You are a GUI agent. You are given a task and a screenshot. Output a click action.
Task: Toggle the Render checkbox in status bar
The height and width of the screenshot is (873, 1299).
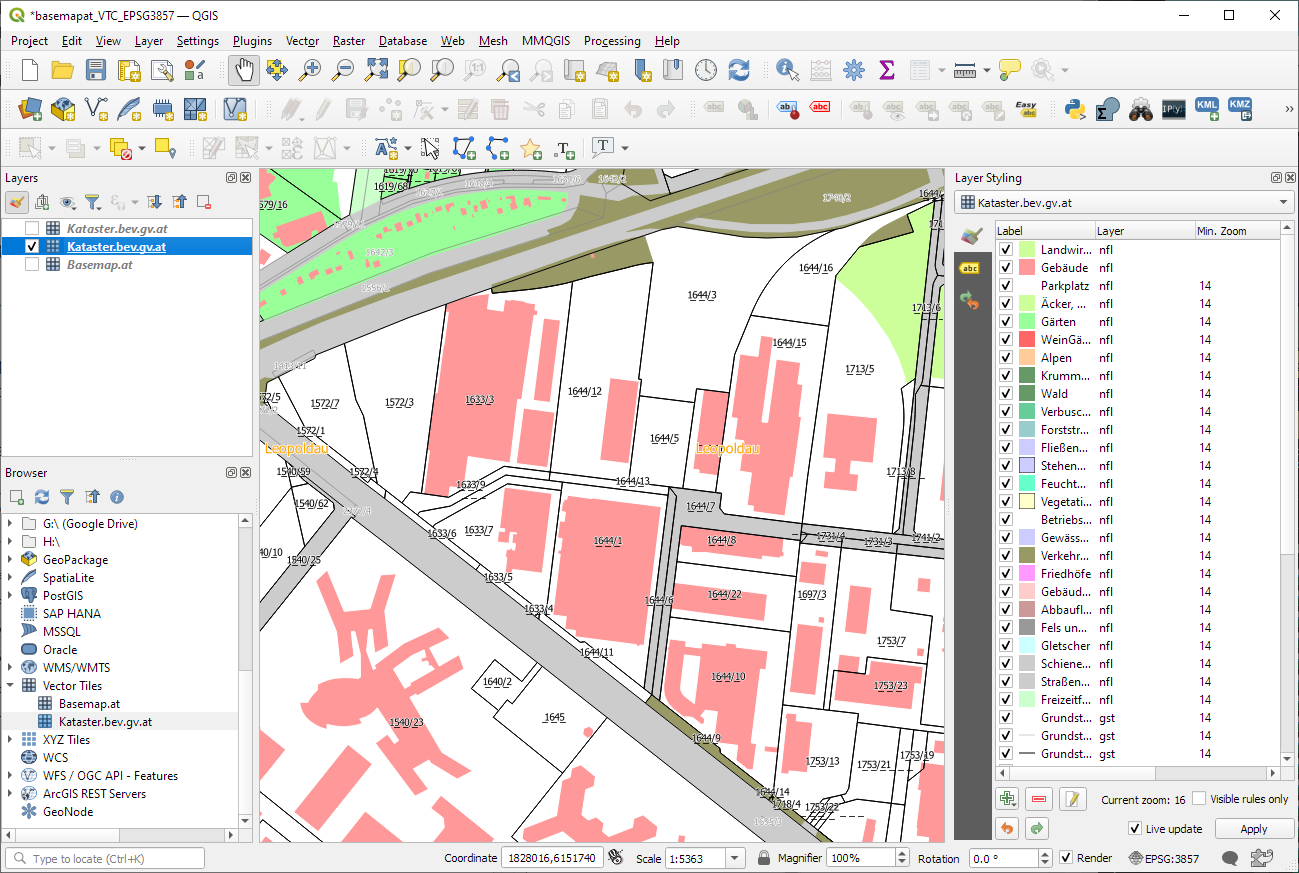(x=1066, y=858)
